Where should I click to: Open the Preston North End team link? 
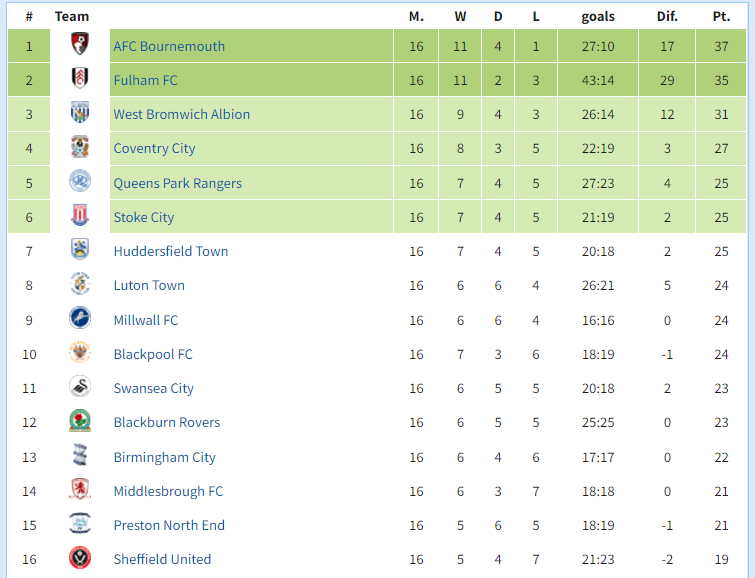click(x=169, y=525)
